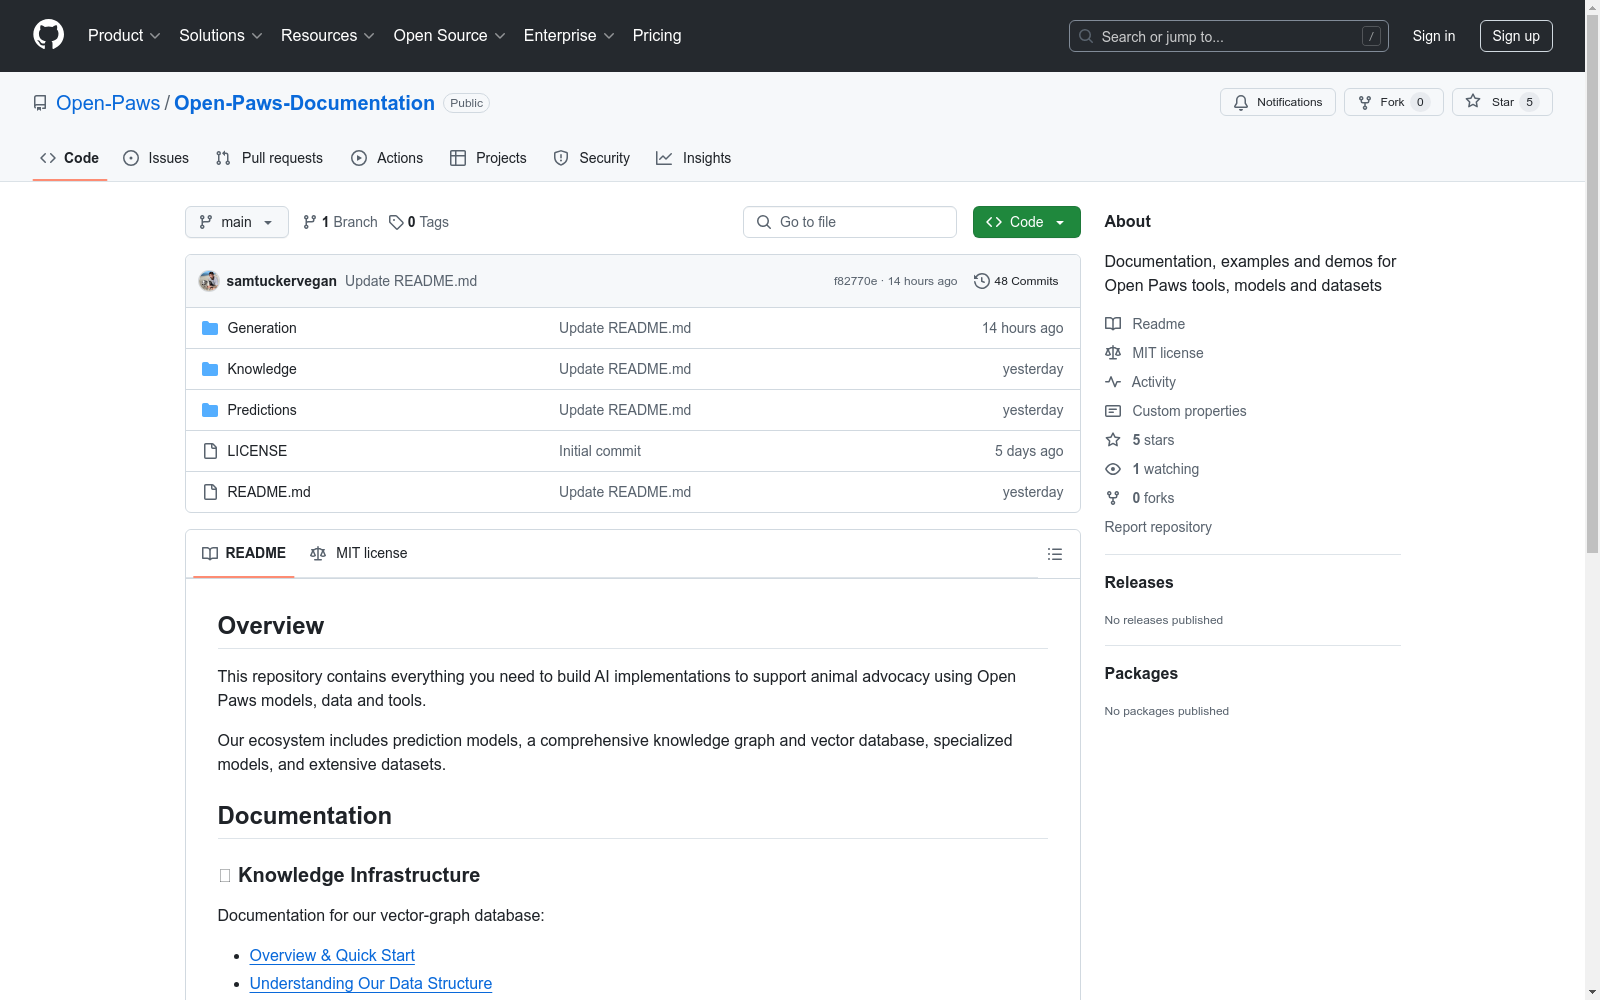Click the forks icon in About sidebar
The width and height of the screenshot is (1600, 1000).
click(x=1113, y=498)
